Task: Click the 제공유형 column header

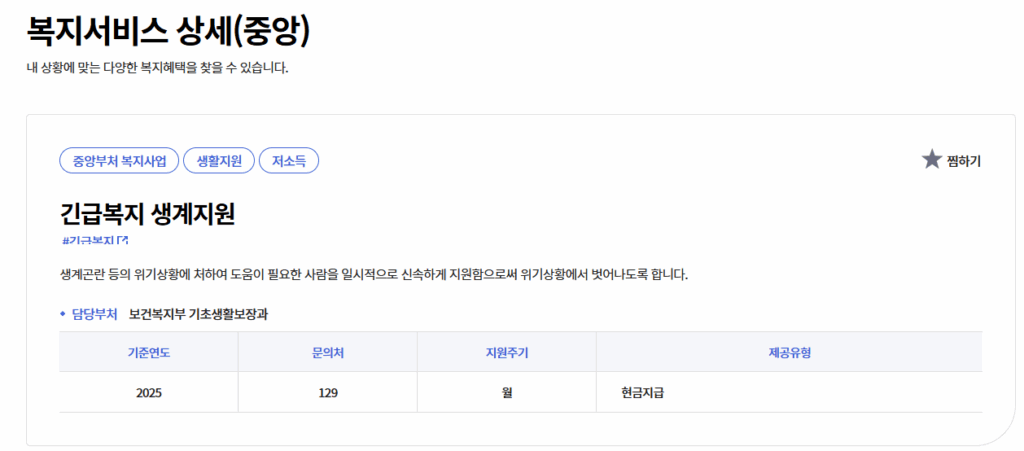Action: (790, 352)
